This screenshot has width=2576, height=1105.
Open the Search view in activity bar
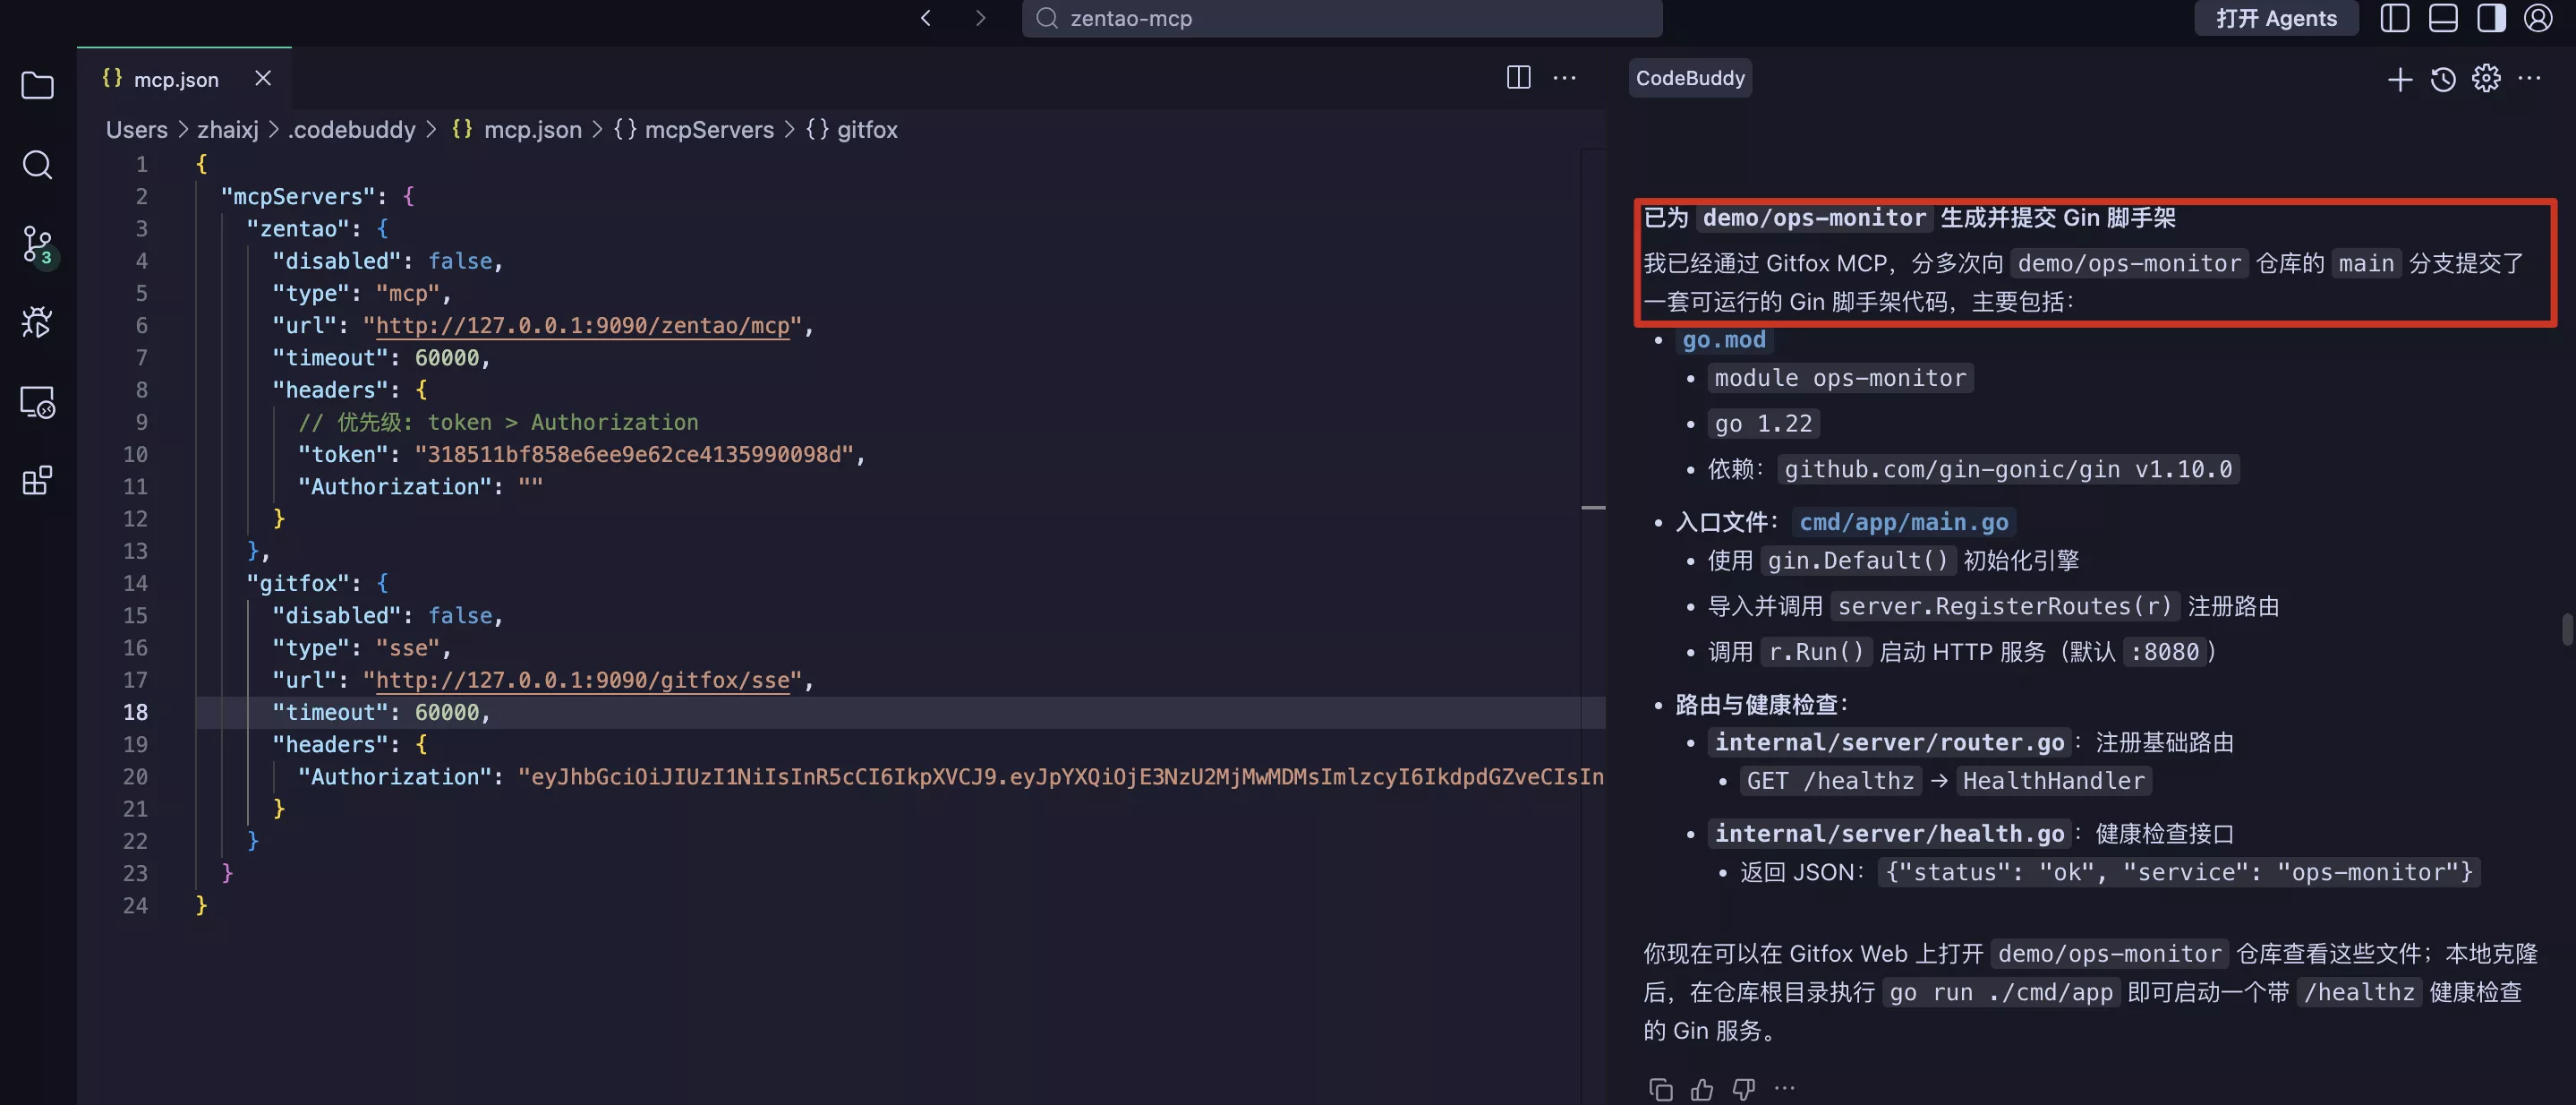click(x=37, y=165)
